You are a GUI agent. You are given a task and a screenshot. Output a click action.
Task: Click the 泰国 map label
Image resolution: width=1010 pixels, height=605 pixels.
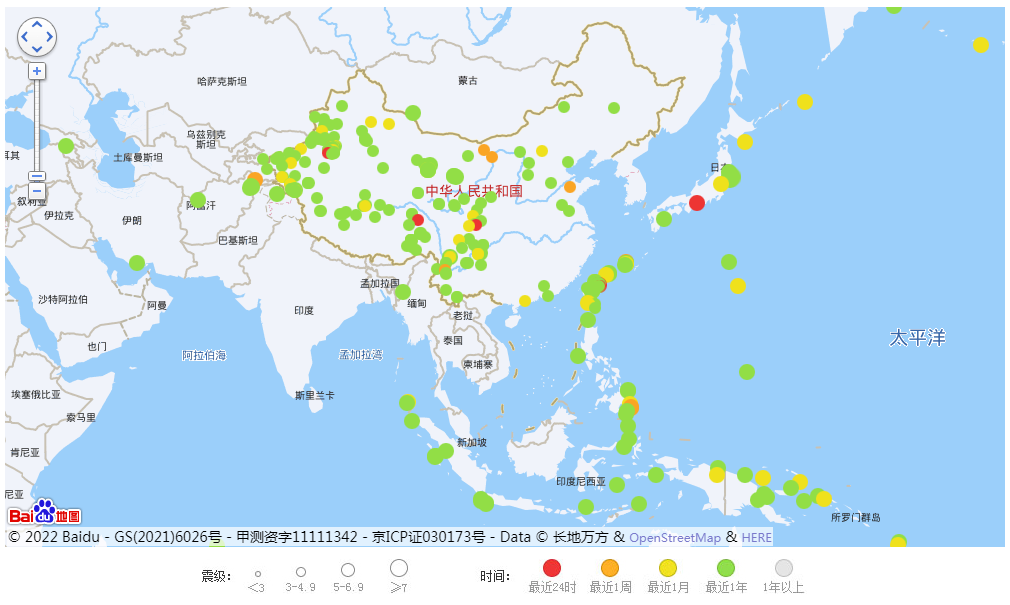(x=453, y=340)
